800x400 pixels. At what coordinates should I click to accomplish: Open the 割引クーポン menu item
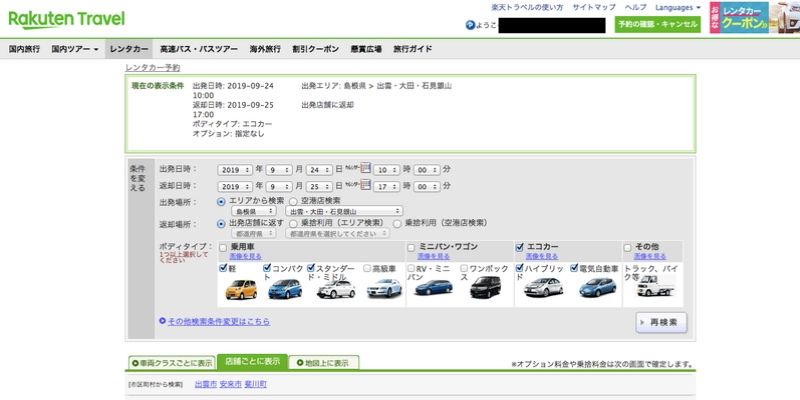tap(315, 49)
